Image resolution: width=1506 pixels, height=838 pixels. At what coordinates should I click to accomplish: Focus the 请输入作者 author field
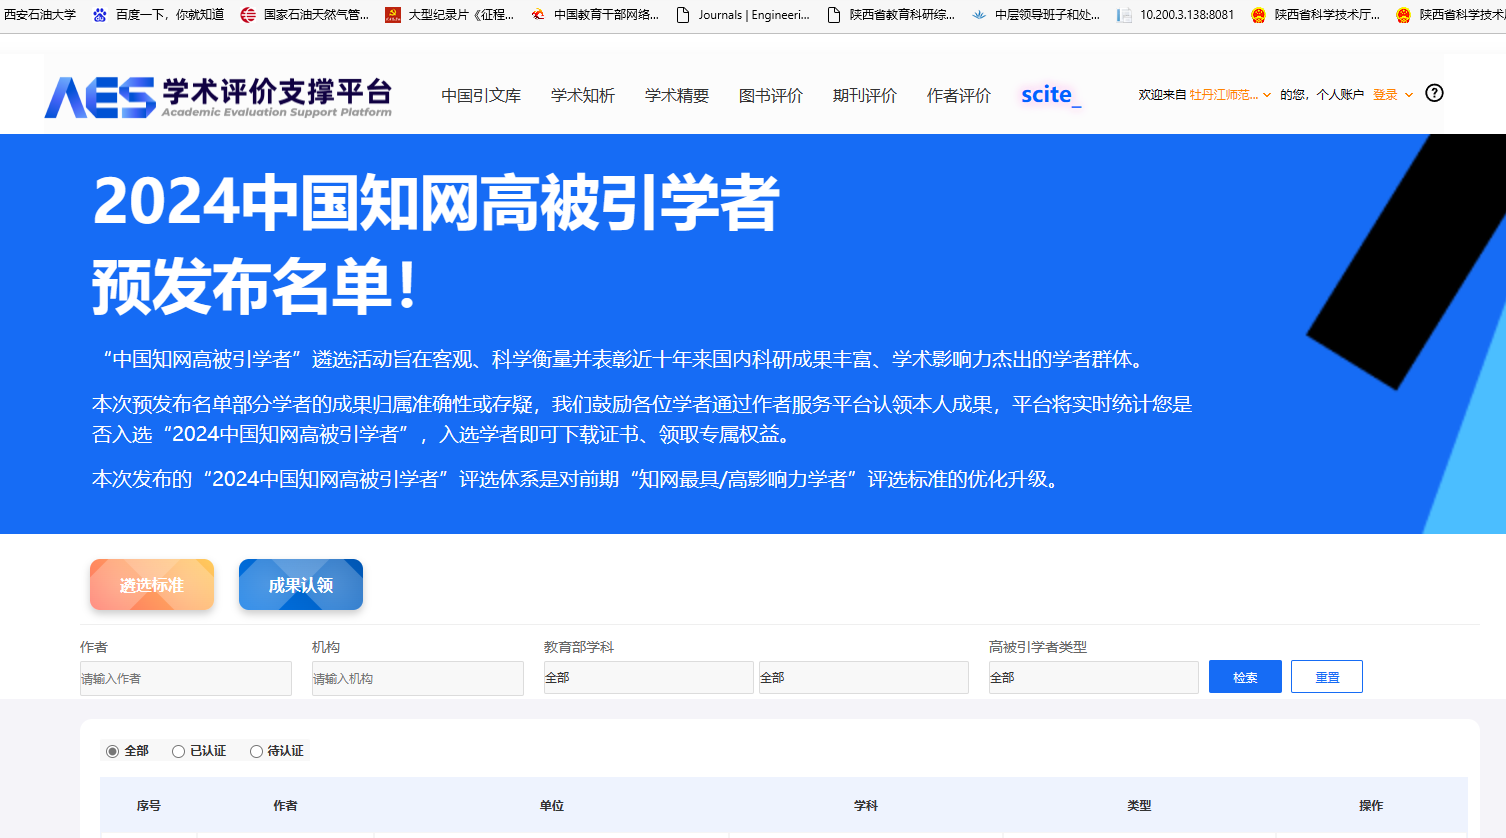(186, 678)
